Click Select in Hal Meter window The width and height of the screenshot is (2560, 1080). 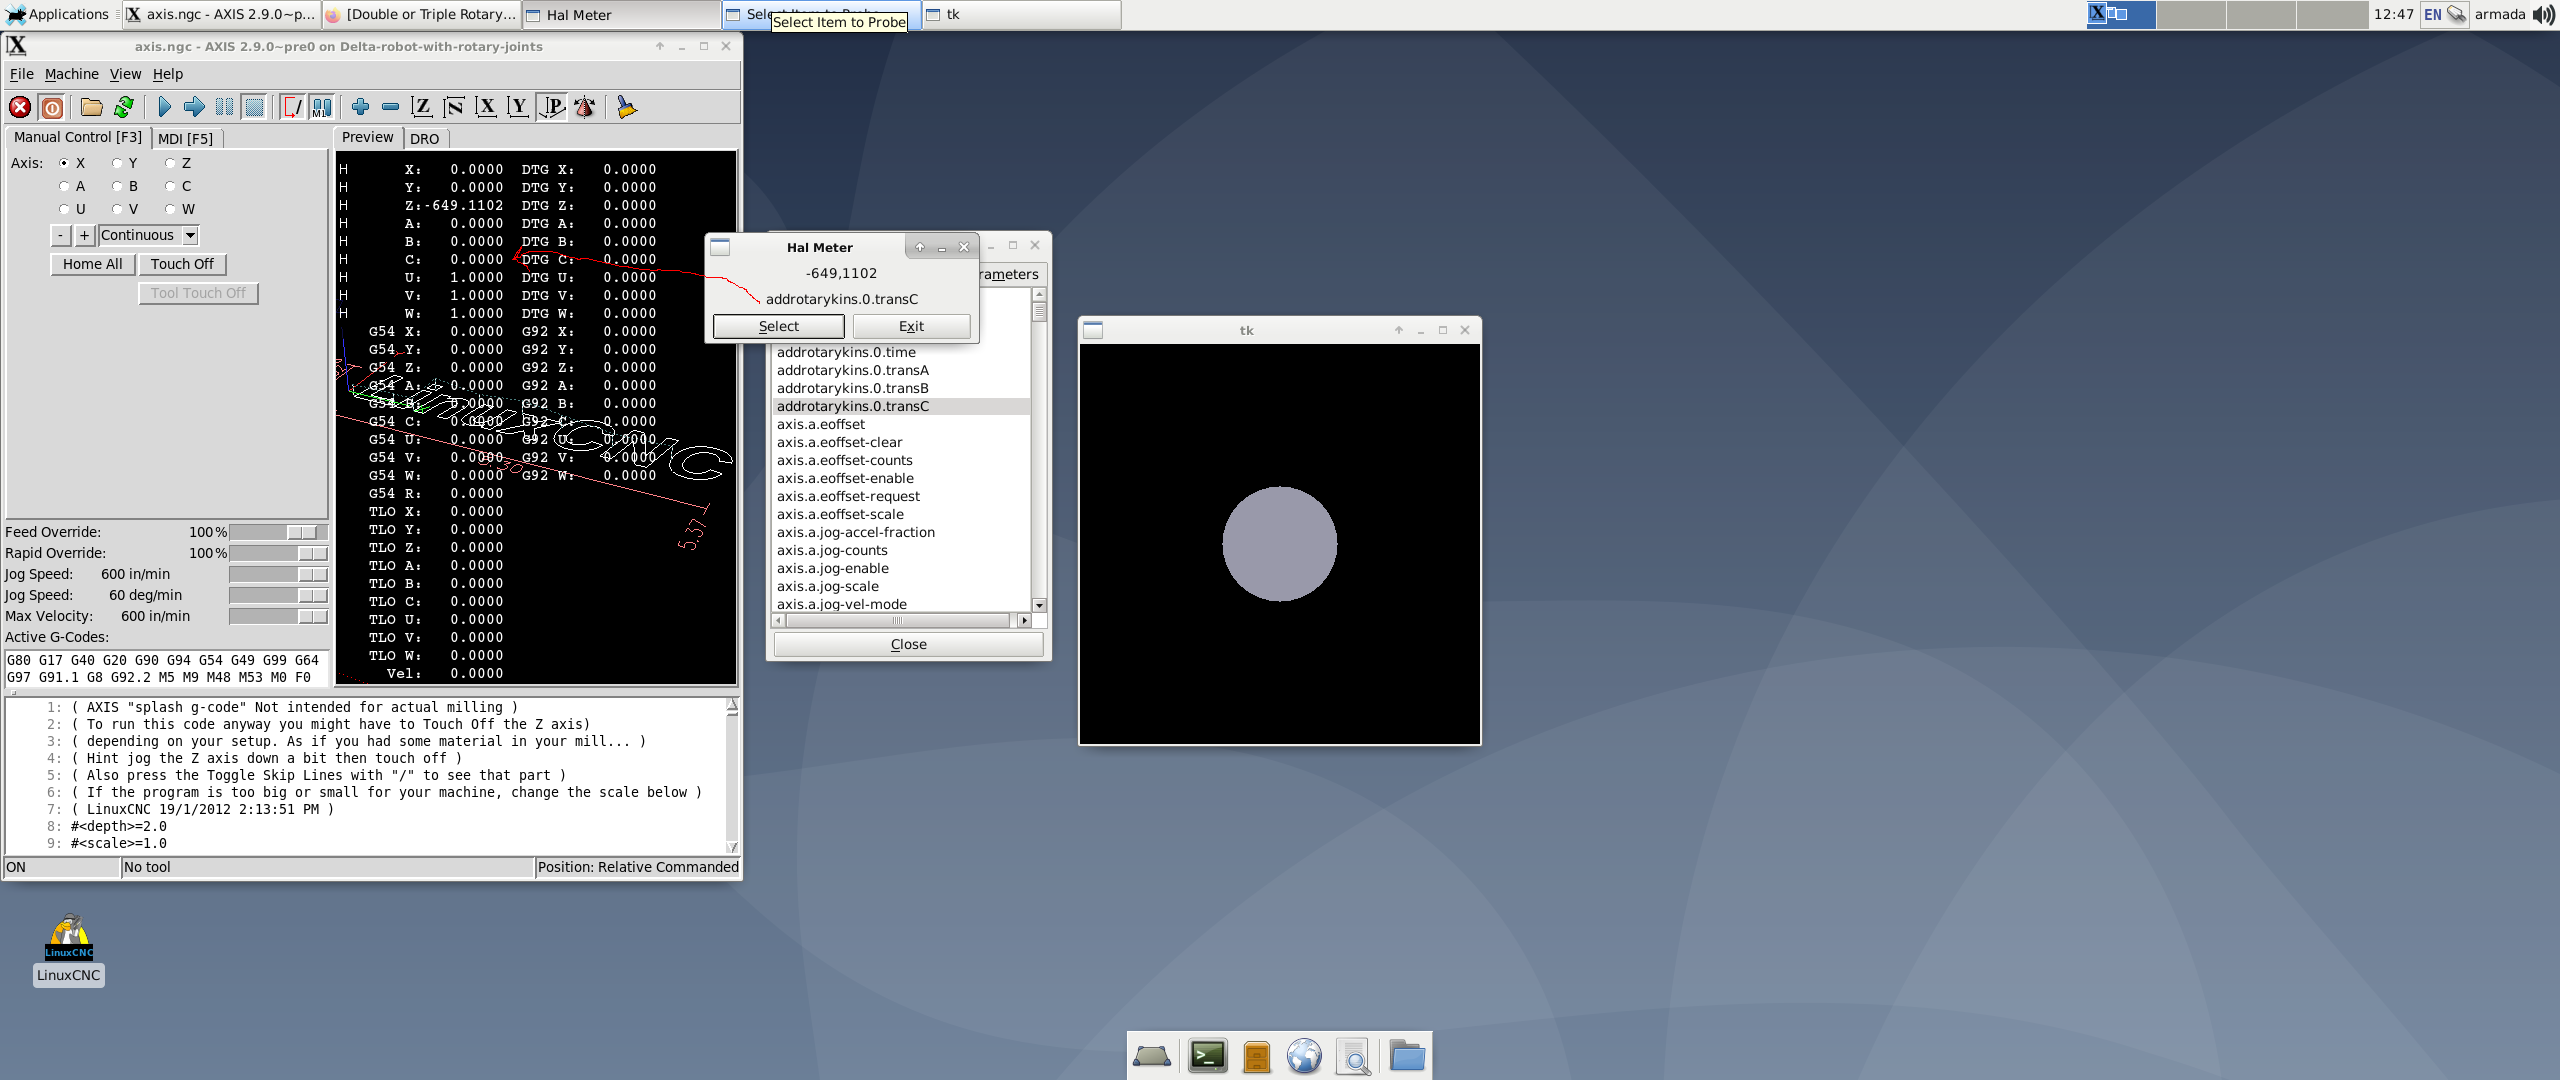pos(778,326)
